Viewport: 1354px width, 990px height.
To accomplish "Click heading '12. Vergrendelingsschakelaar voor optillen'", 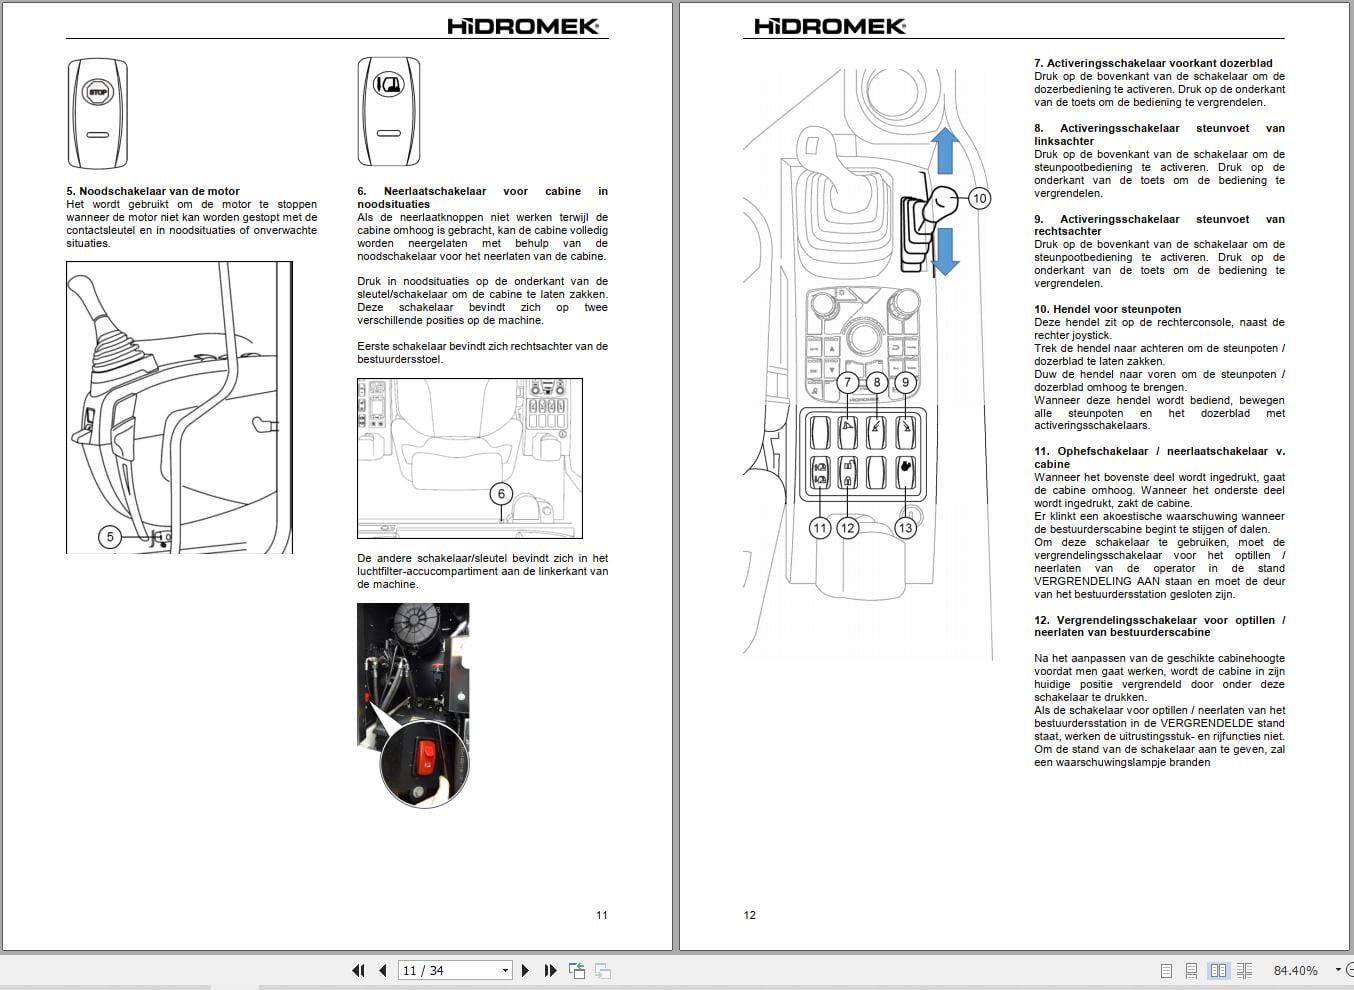I will pyautogui.click(x=1159, y=626).
